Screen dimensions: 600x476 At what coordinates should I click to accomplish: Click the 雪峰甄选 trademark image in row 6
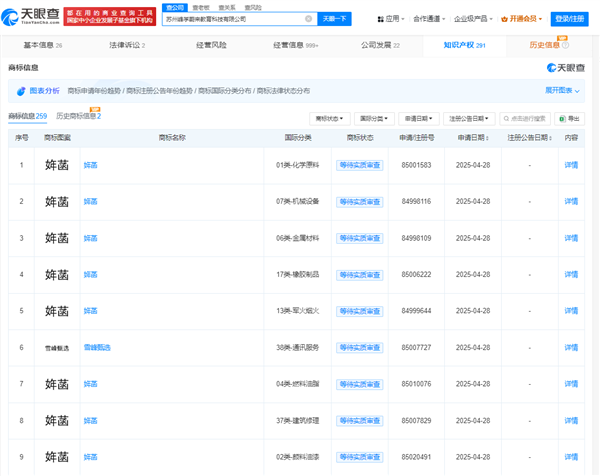coord(57,347)
